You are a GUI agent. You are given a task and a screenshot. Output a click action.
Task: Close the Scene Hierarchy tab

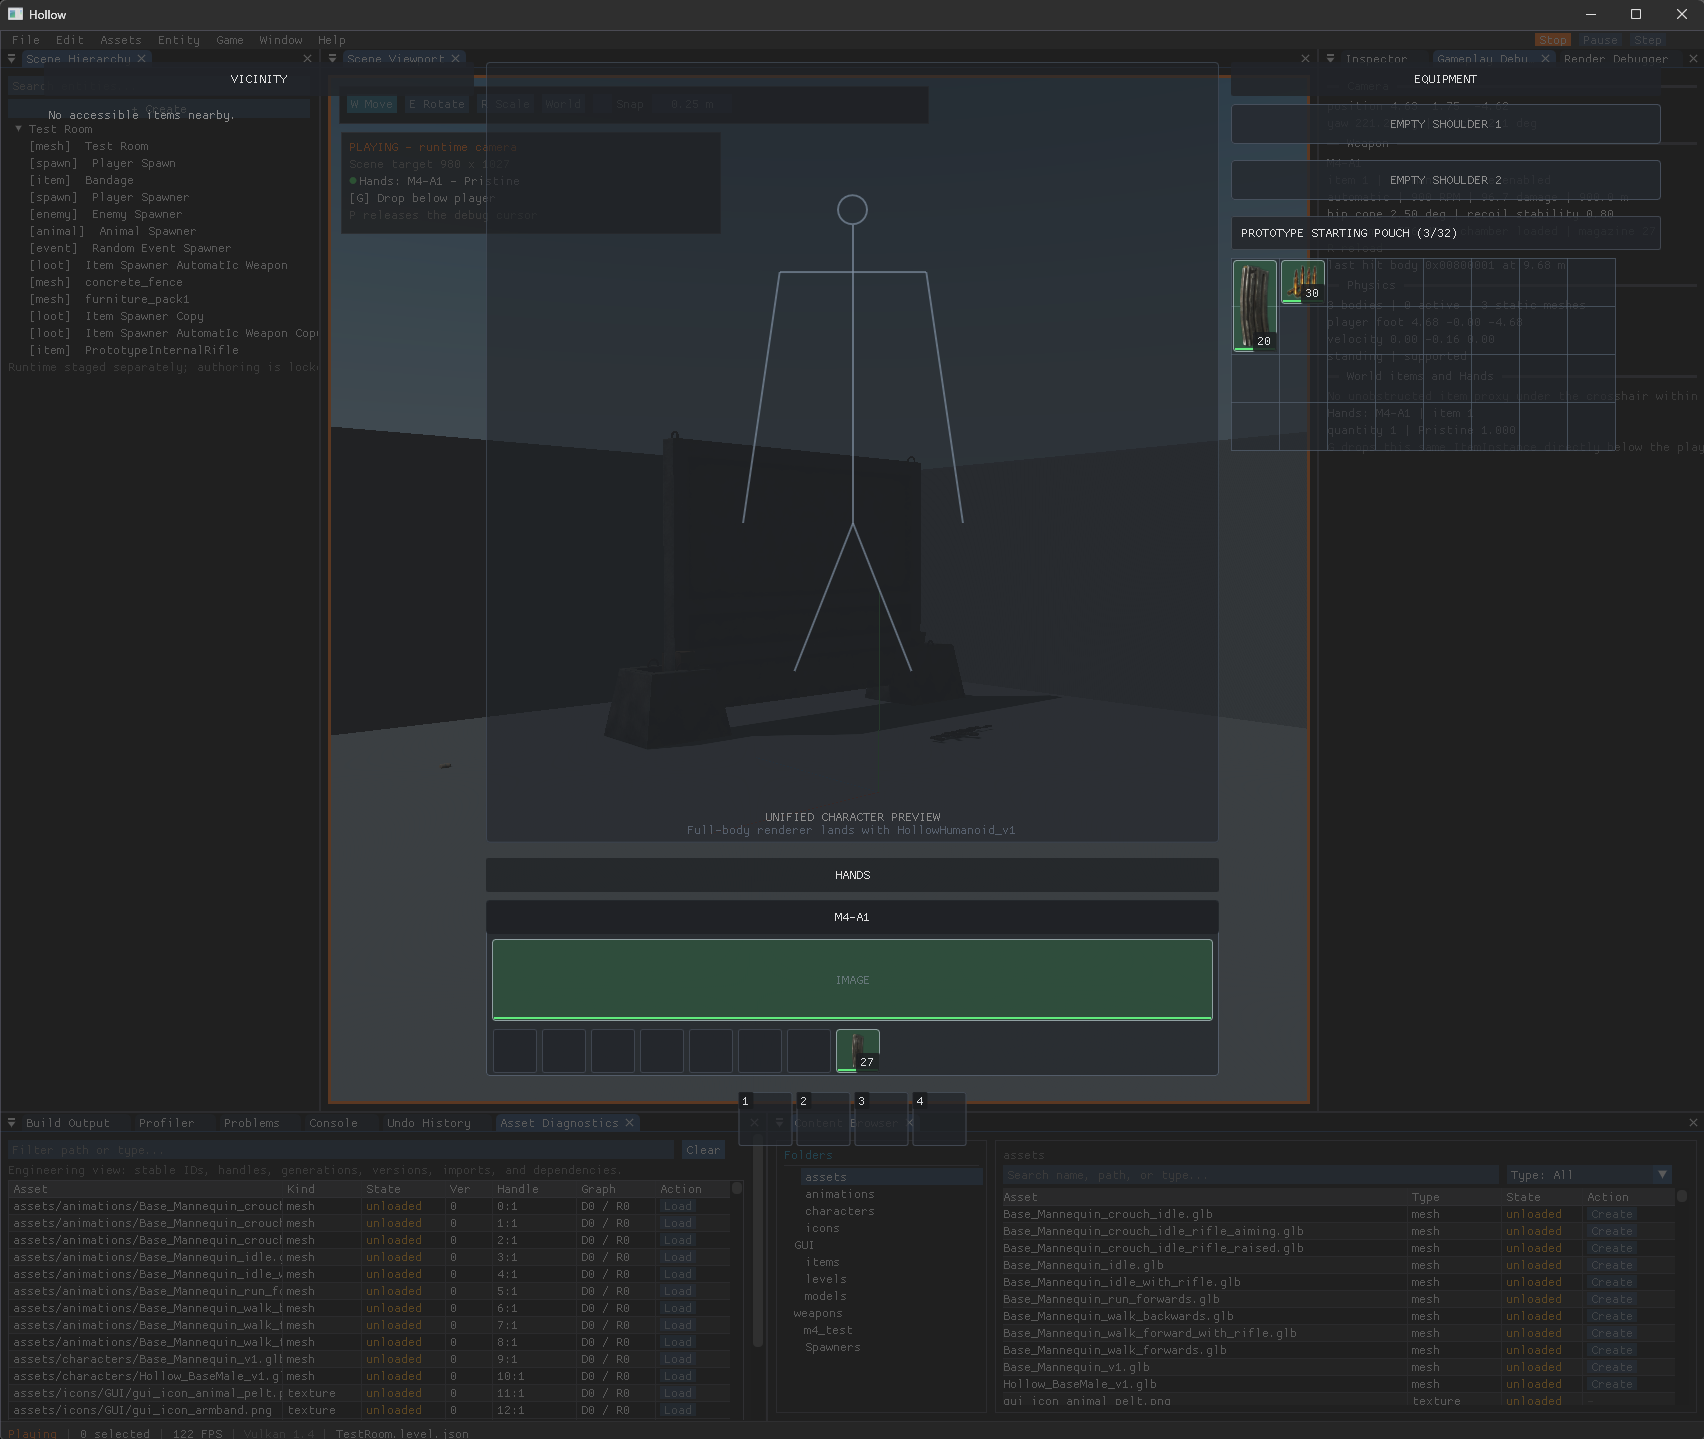click(142, 59)
